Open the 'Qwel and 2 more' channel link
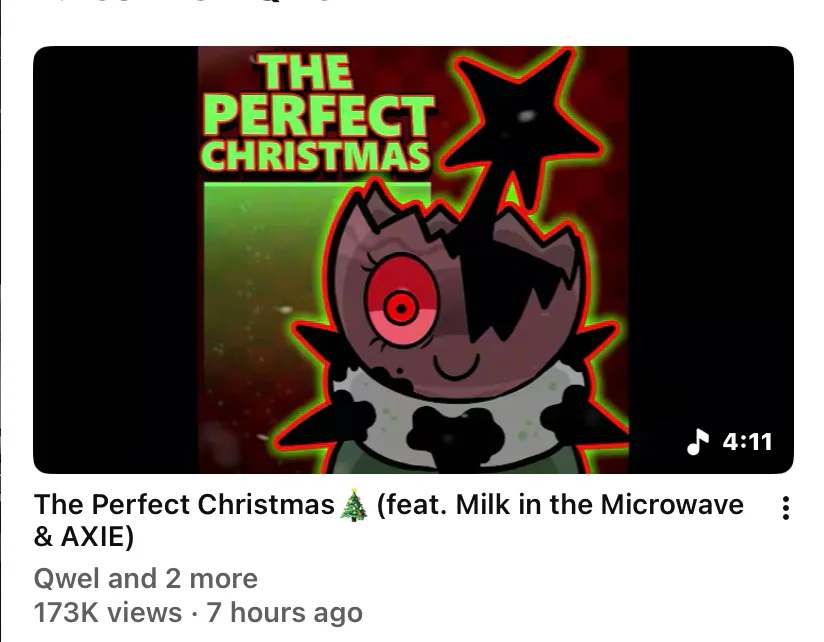This screenshot has width=824, height=642. [x=146, y=578]
